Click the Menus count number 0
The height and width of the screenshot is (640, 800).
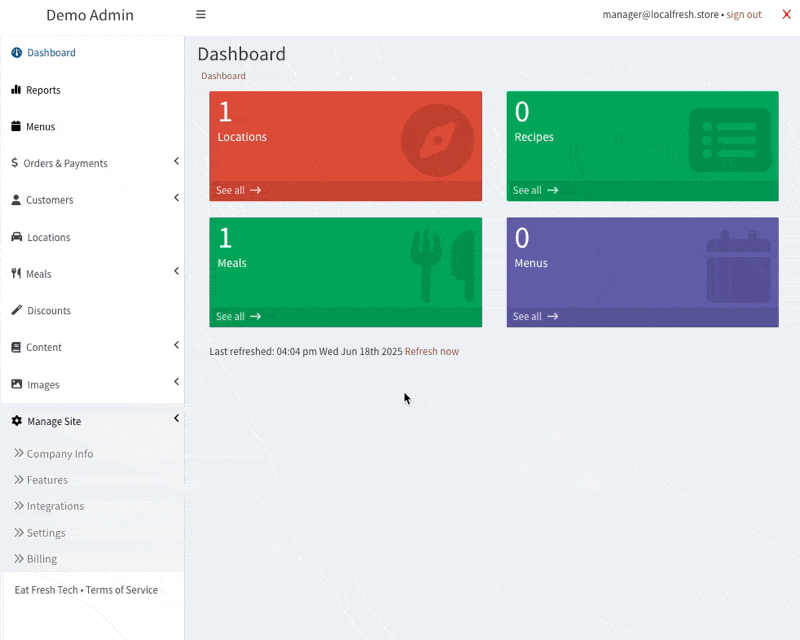[522, 238]
